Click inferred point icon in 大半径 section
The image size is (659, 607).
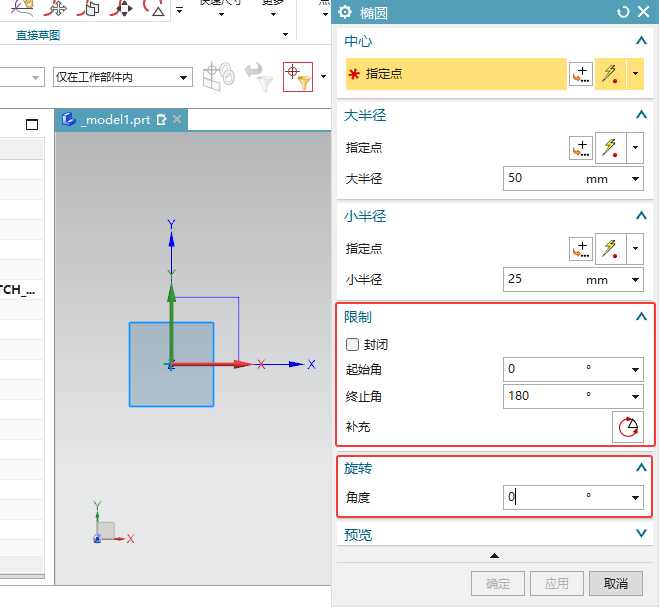point(610,148)
